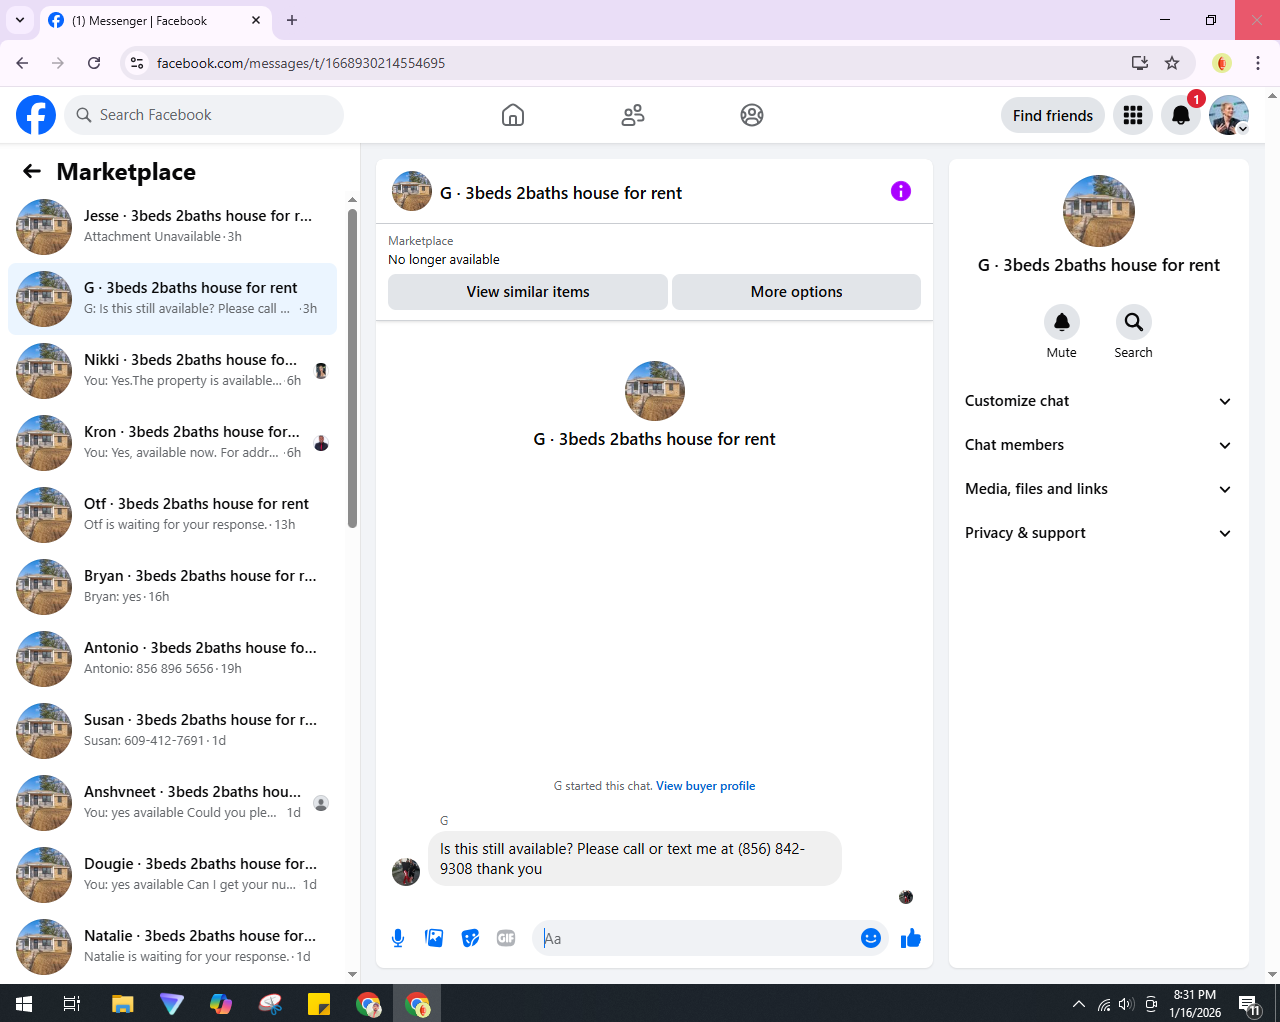This screenshot has width=1280, height=1022.
Task: Expand the Customize chat section
Action: (x=1098, y=401)
